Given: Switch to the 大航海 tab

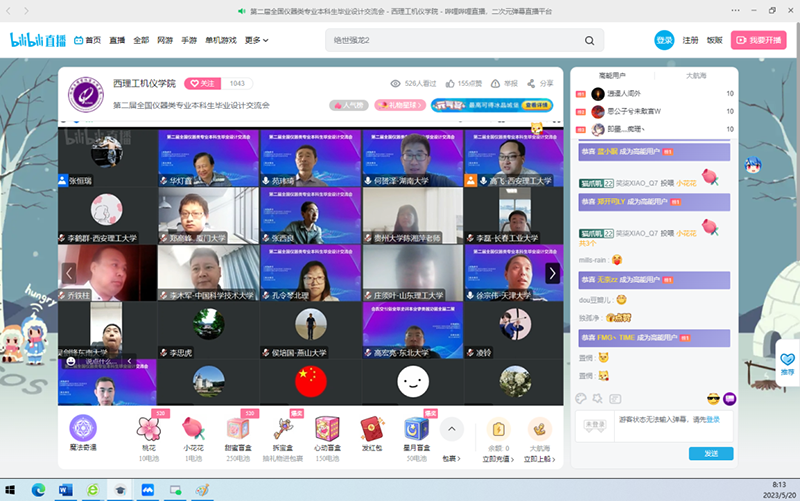Looking at the screenshot, I should pyautogui.click(x=696, y=75).
